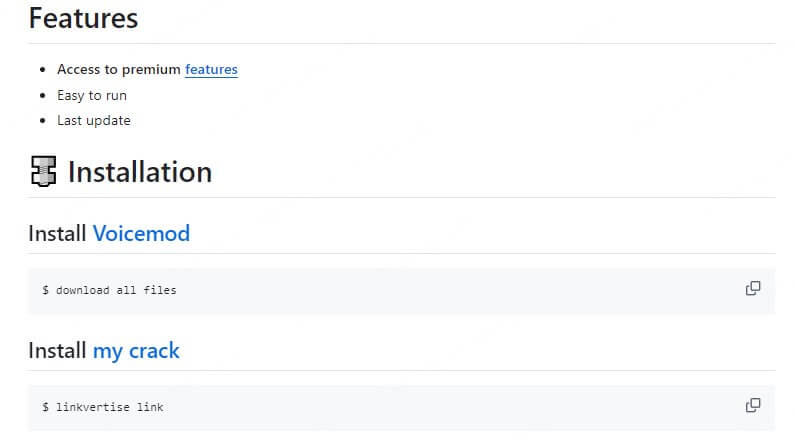Copy the linkvertise link code snippet
Screen dimensions: 794x439
point(752,406)
